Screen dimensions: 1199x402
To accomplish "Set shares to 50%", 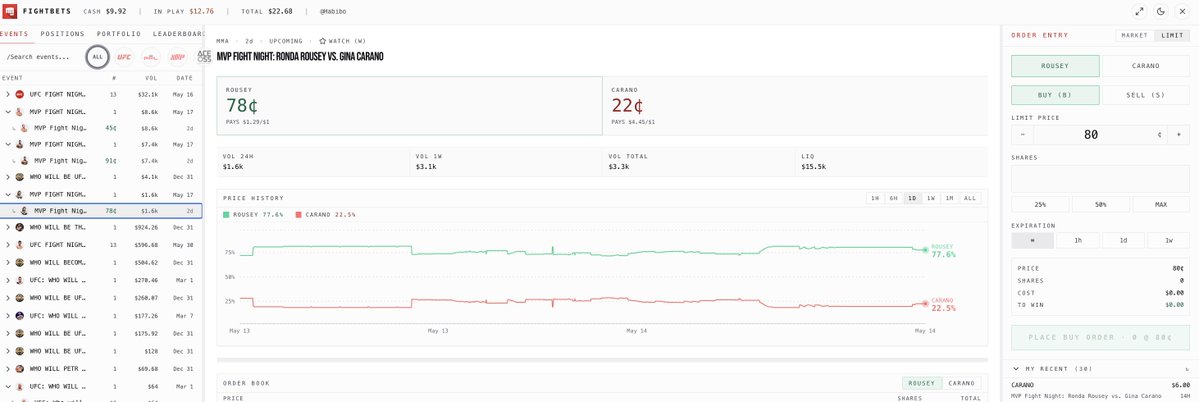I will point(1101,205).
